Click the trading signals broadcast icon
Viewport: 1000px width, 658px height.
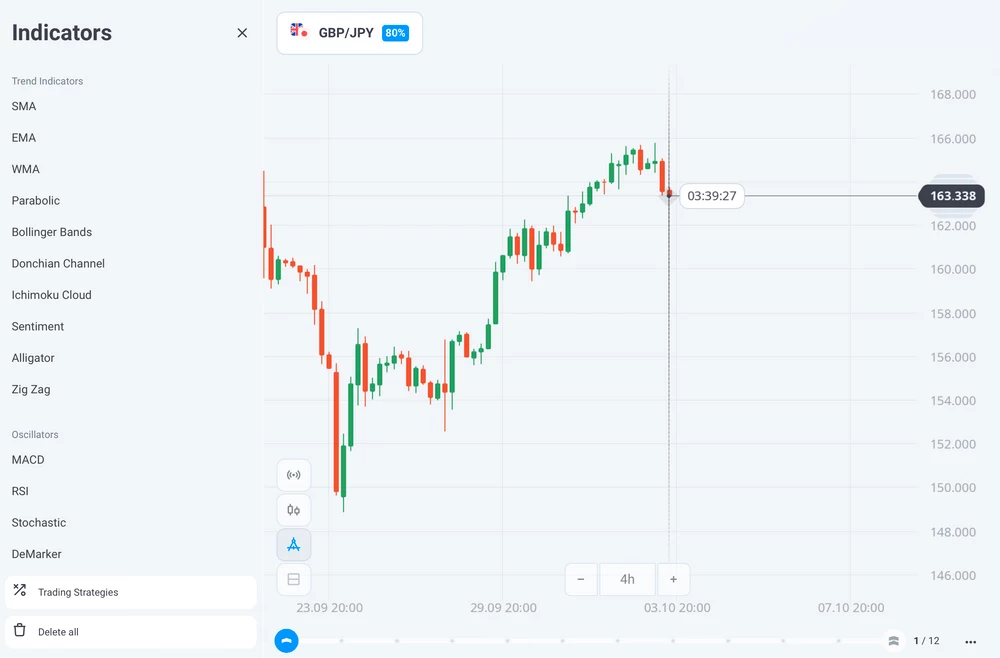(293, 475)
